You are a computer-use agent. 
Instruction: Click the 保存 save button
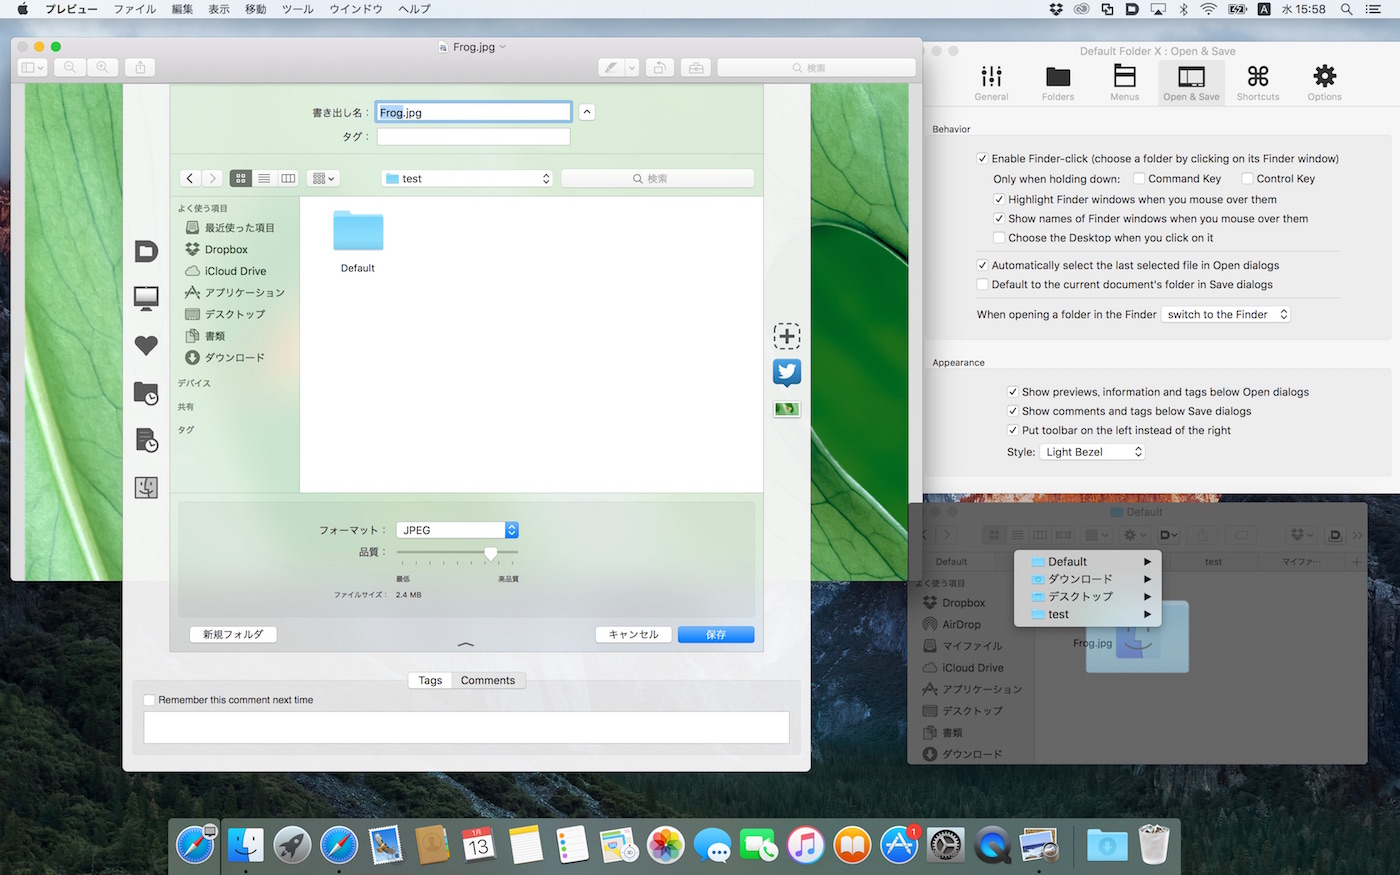click(716, 634)
